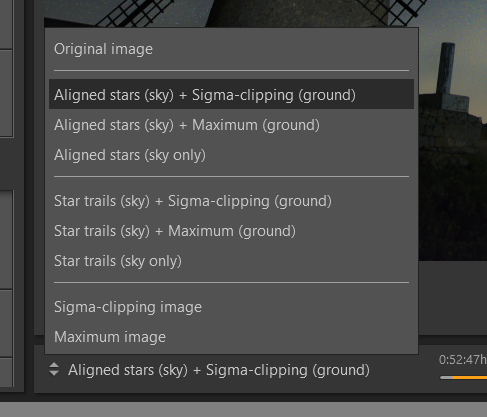This screenshot has width=487, height=417.
Task: Choose Star trails (sky) + Sigma-clipping (ground)
Action: coord(231,201)
